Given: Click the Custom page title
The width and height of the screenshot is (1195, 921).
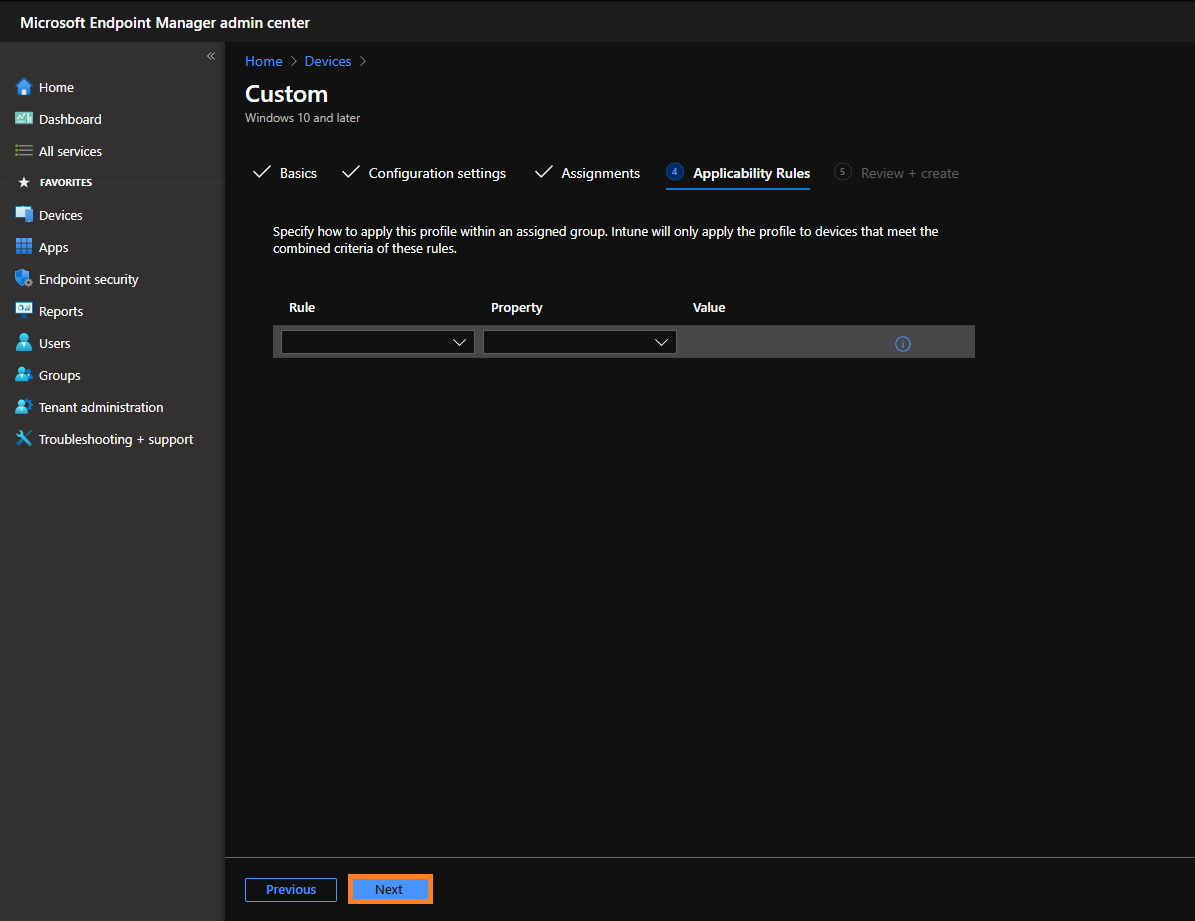Looking at the screenshot, I should coord(287,94).
